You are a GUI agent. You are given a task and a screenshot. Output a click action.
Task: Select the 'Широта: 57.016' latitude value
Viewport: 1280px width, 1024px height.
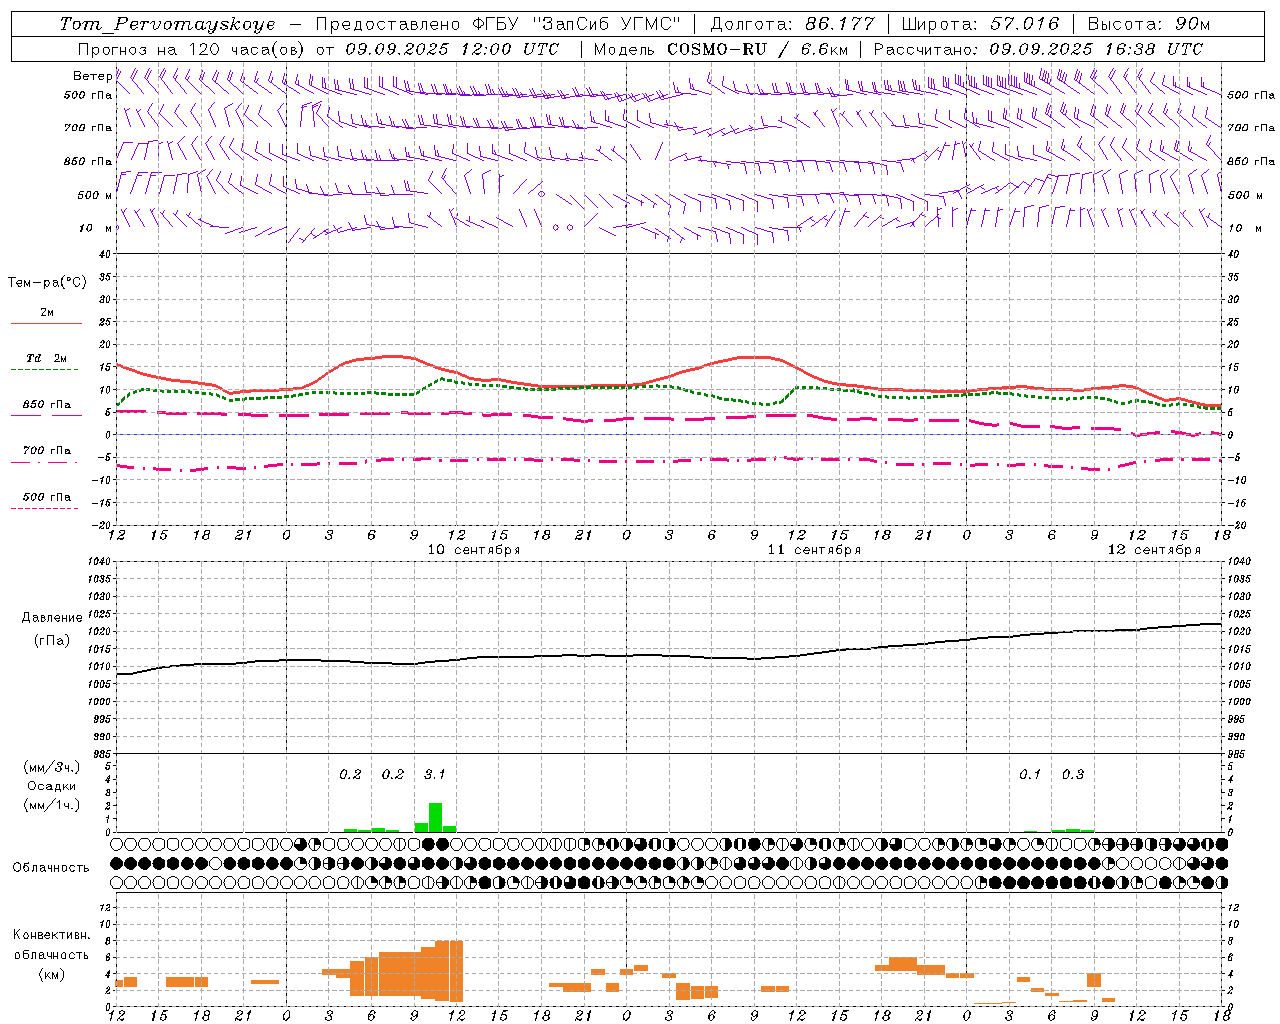[980, 24]
